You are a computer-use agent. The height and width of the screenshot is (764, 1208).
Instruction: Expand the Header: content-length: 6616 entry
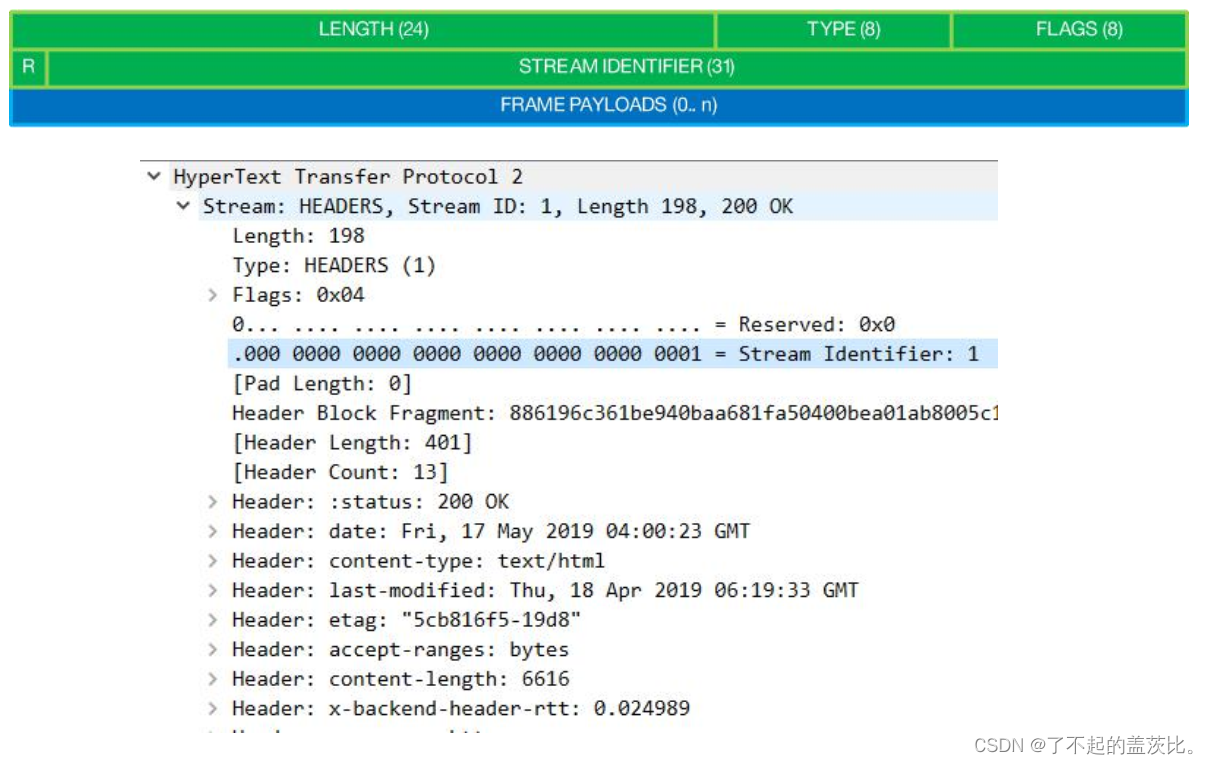[x=212, y=678]
